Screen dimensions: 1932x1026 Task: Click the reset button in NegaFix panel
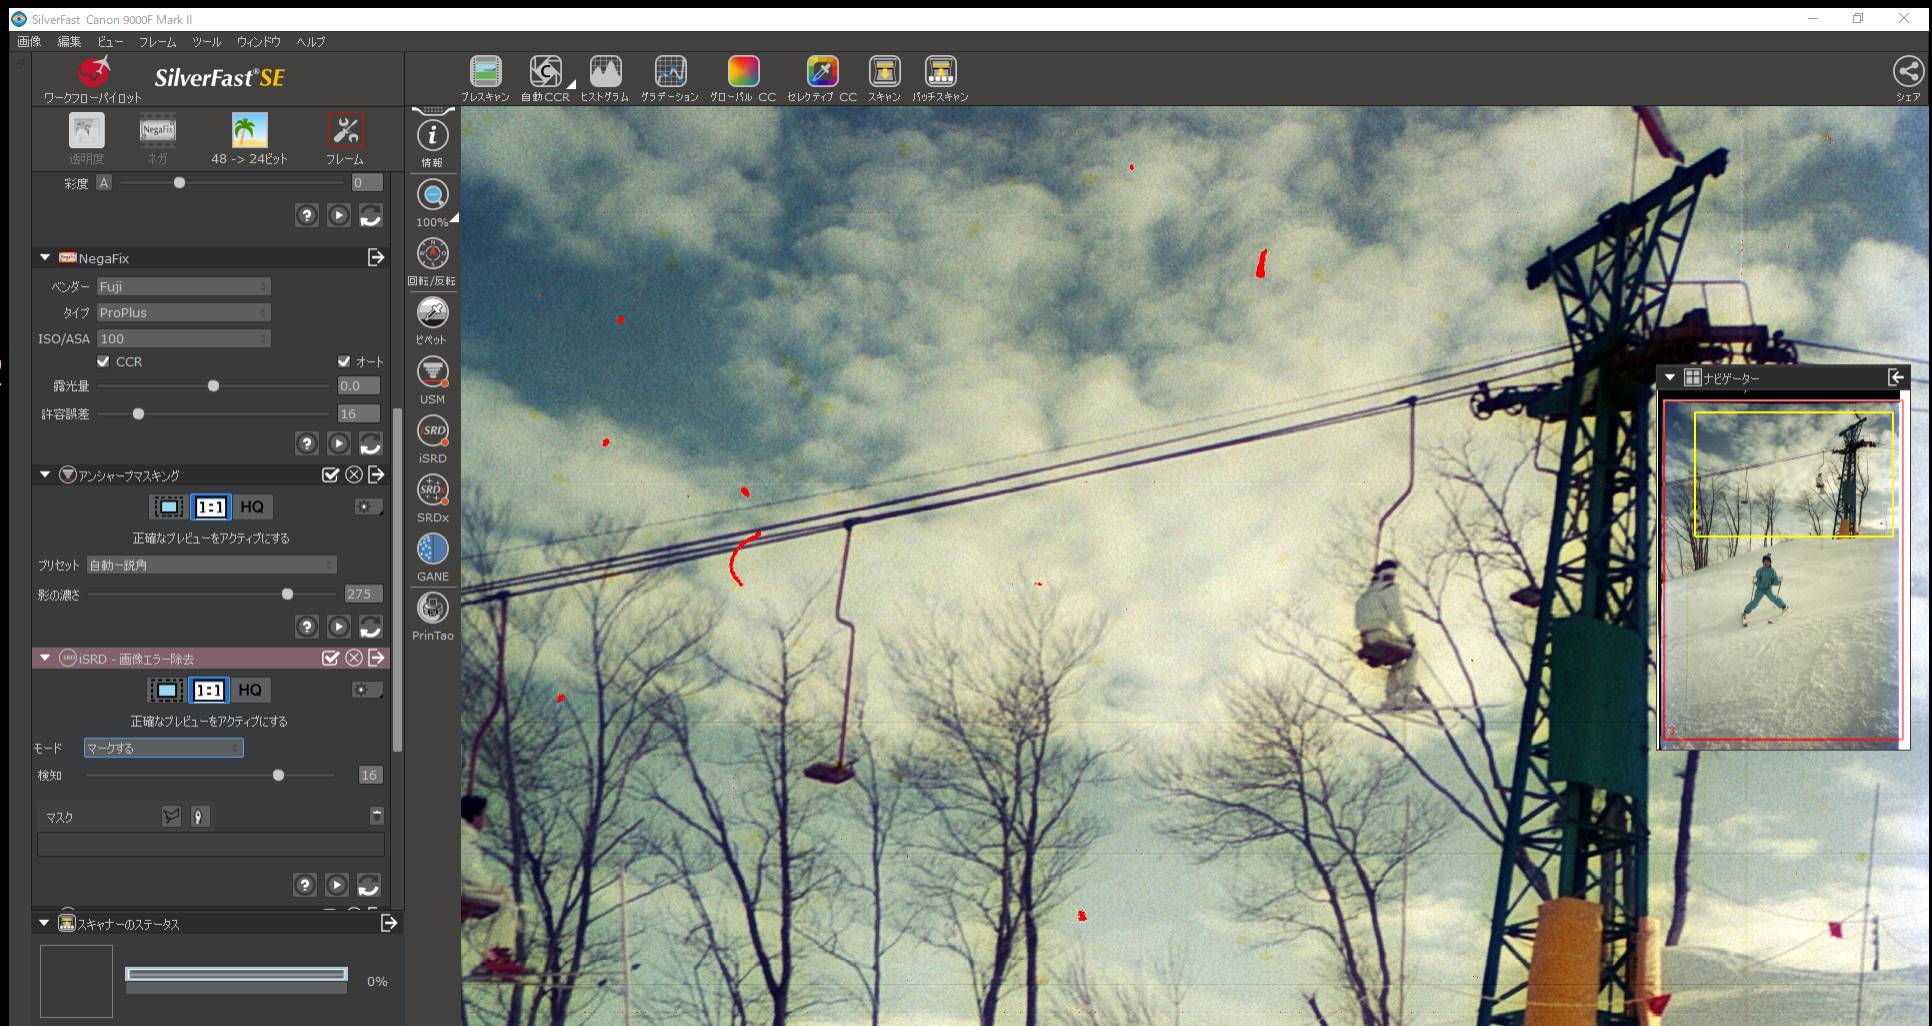pyautogui.click(x=370, y=443)
